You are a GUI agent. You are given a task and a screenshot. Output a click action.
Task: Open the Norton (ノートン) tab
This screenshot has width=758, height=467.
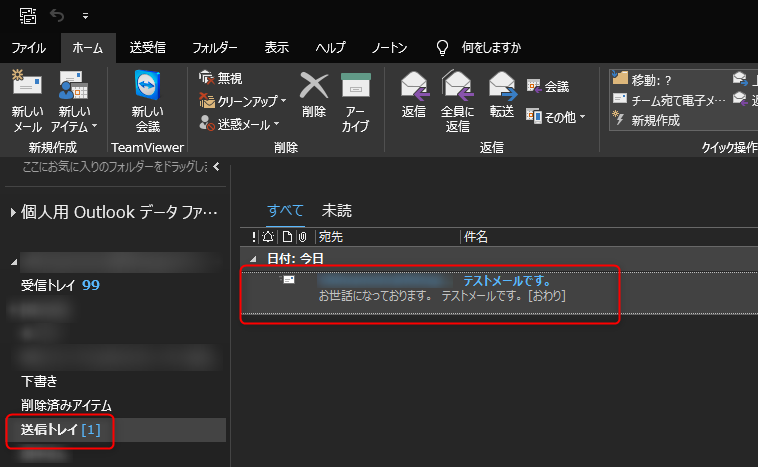click(390, 47)
